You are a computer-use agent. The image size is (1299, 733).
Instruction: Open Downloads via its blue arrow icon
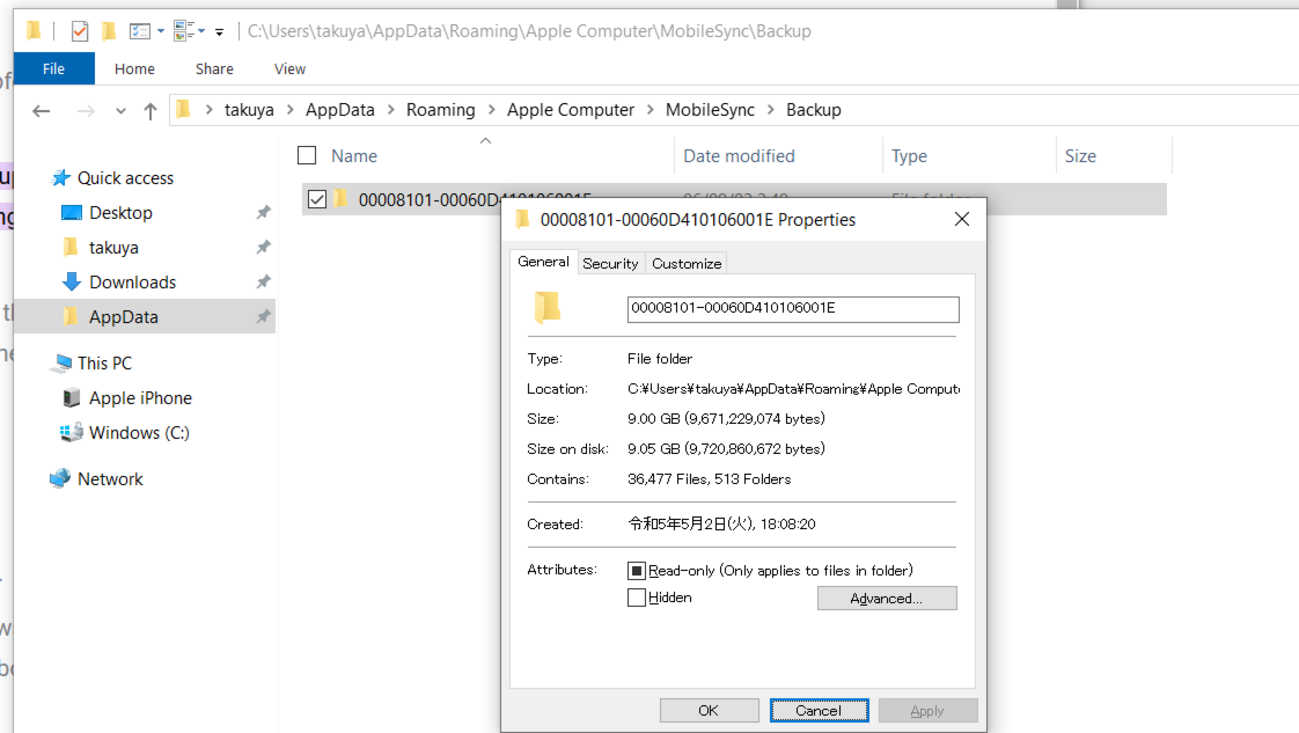[x=71, y=282]
